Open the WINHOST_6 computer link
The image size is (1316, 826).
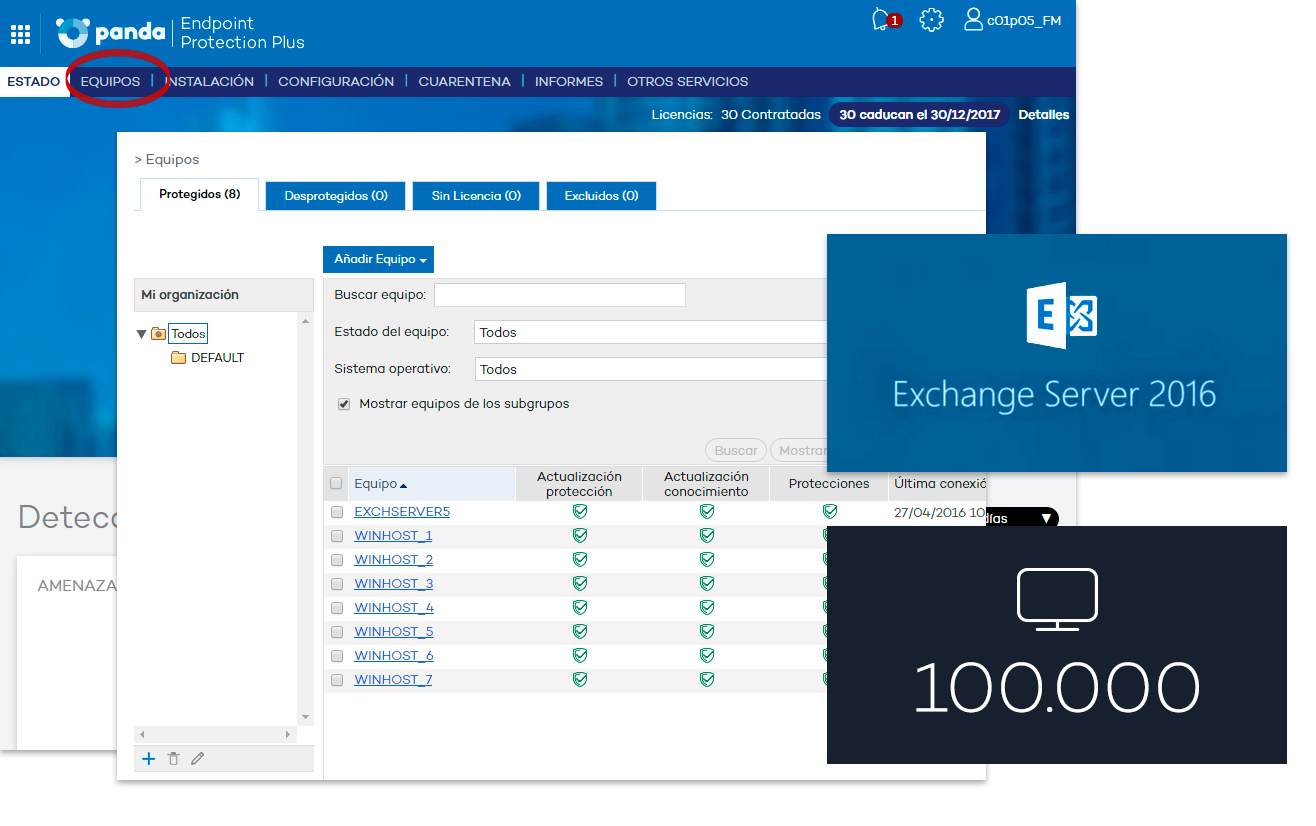[394, 656]
